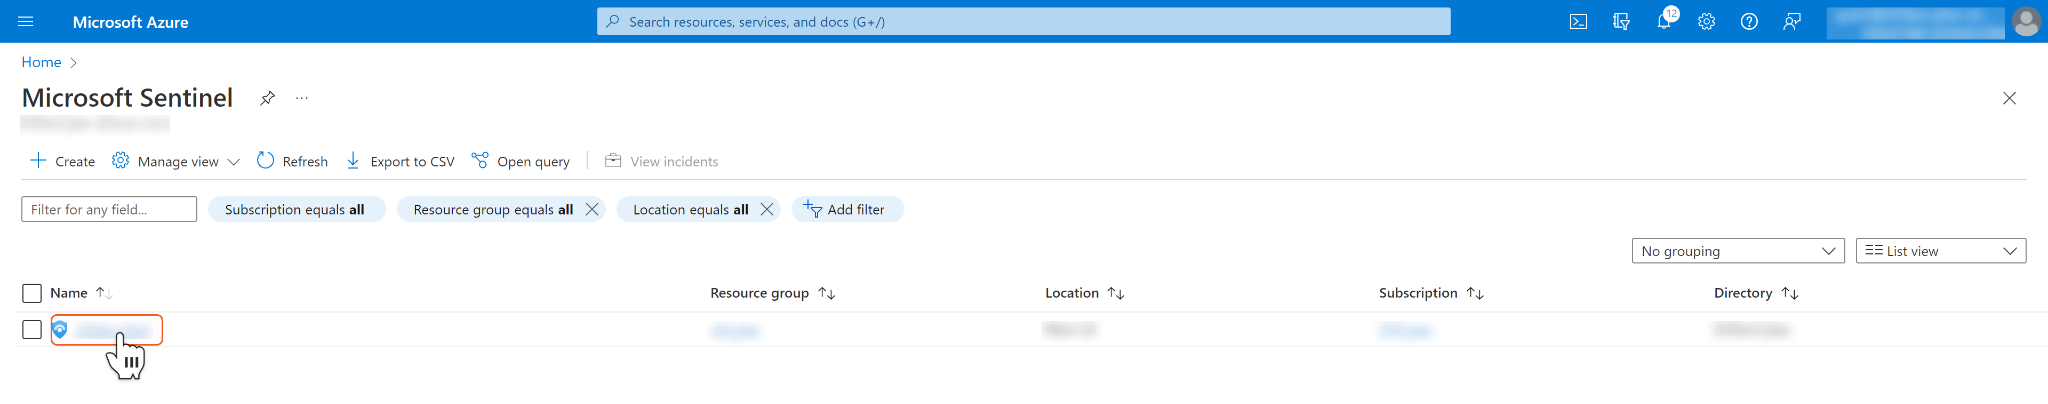Tick the select-all checkbox beside Name
The image size is (2048, 404).
32,293
